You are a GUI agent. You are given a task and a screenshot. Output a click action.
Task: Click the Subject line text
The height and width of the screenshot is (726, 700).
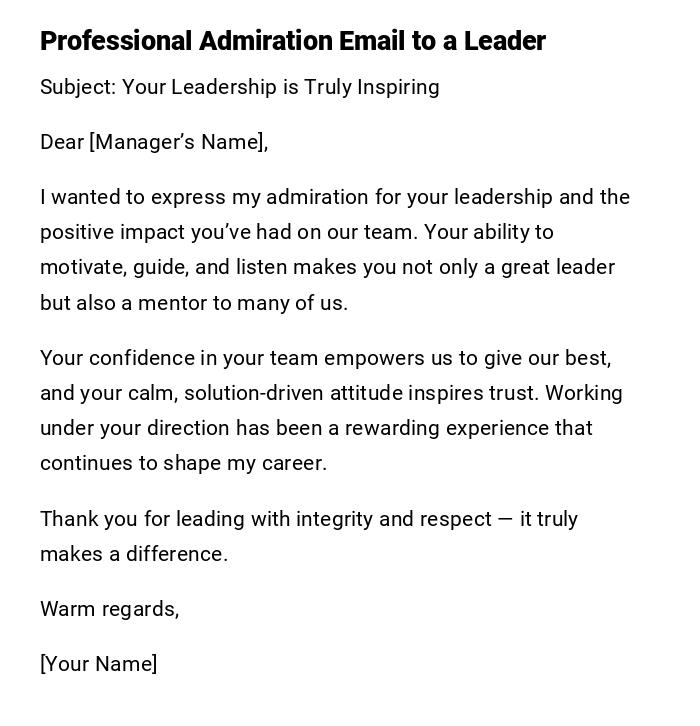(x=239, y=87)
